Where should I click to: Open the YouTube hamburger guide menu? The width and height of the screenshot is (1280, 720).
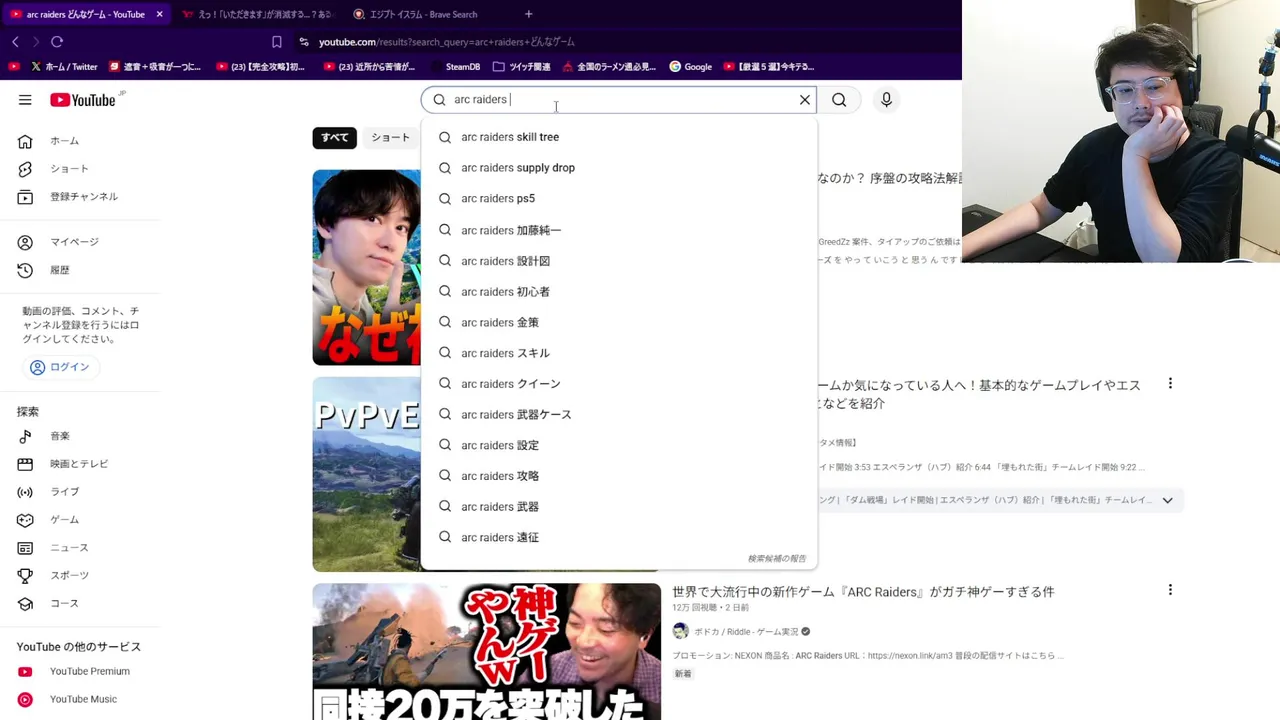pos(25,100)
